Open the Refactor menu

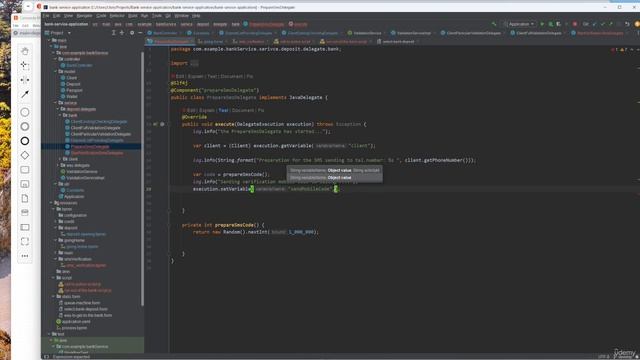(x=117, y=16)
